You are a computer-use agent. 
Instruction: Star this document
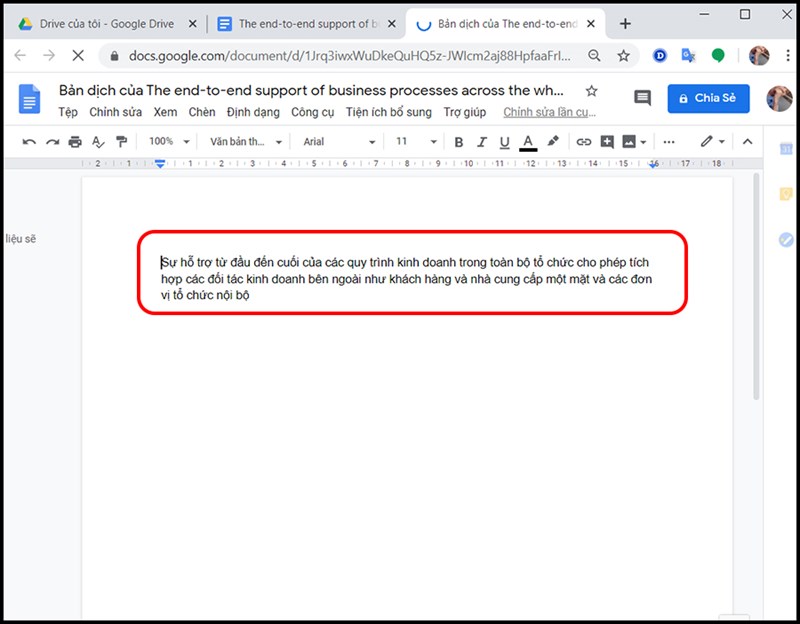point(591,91)
